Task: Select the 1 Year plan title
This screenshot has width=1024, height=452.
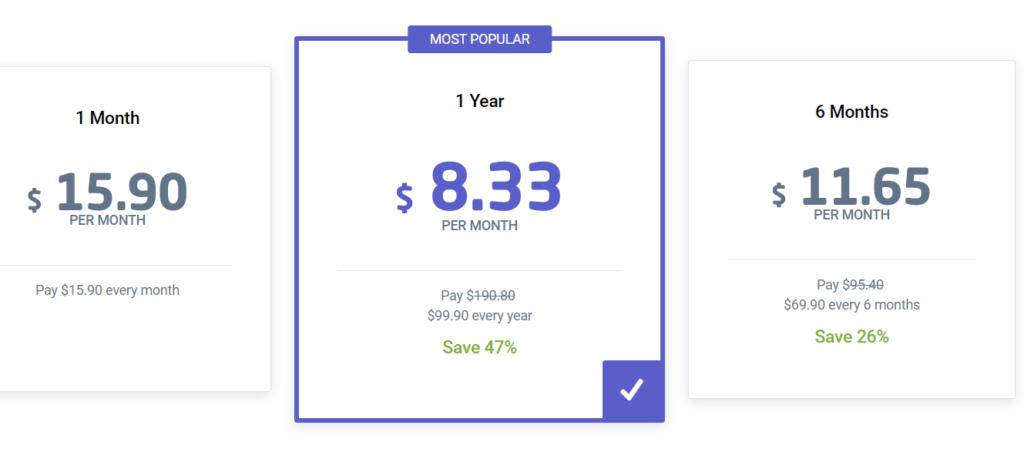Action: pos(480,101)
